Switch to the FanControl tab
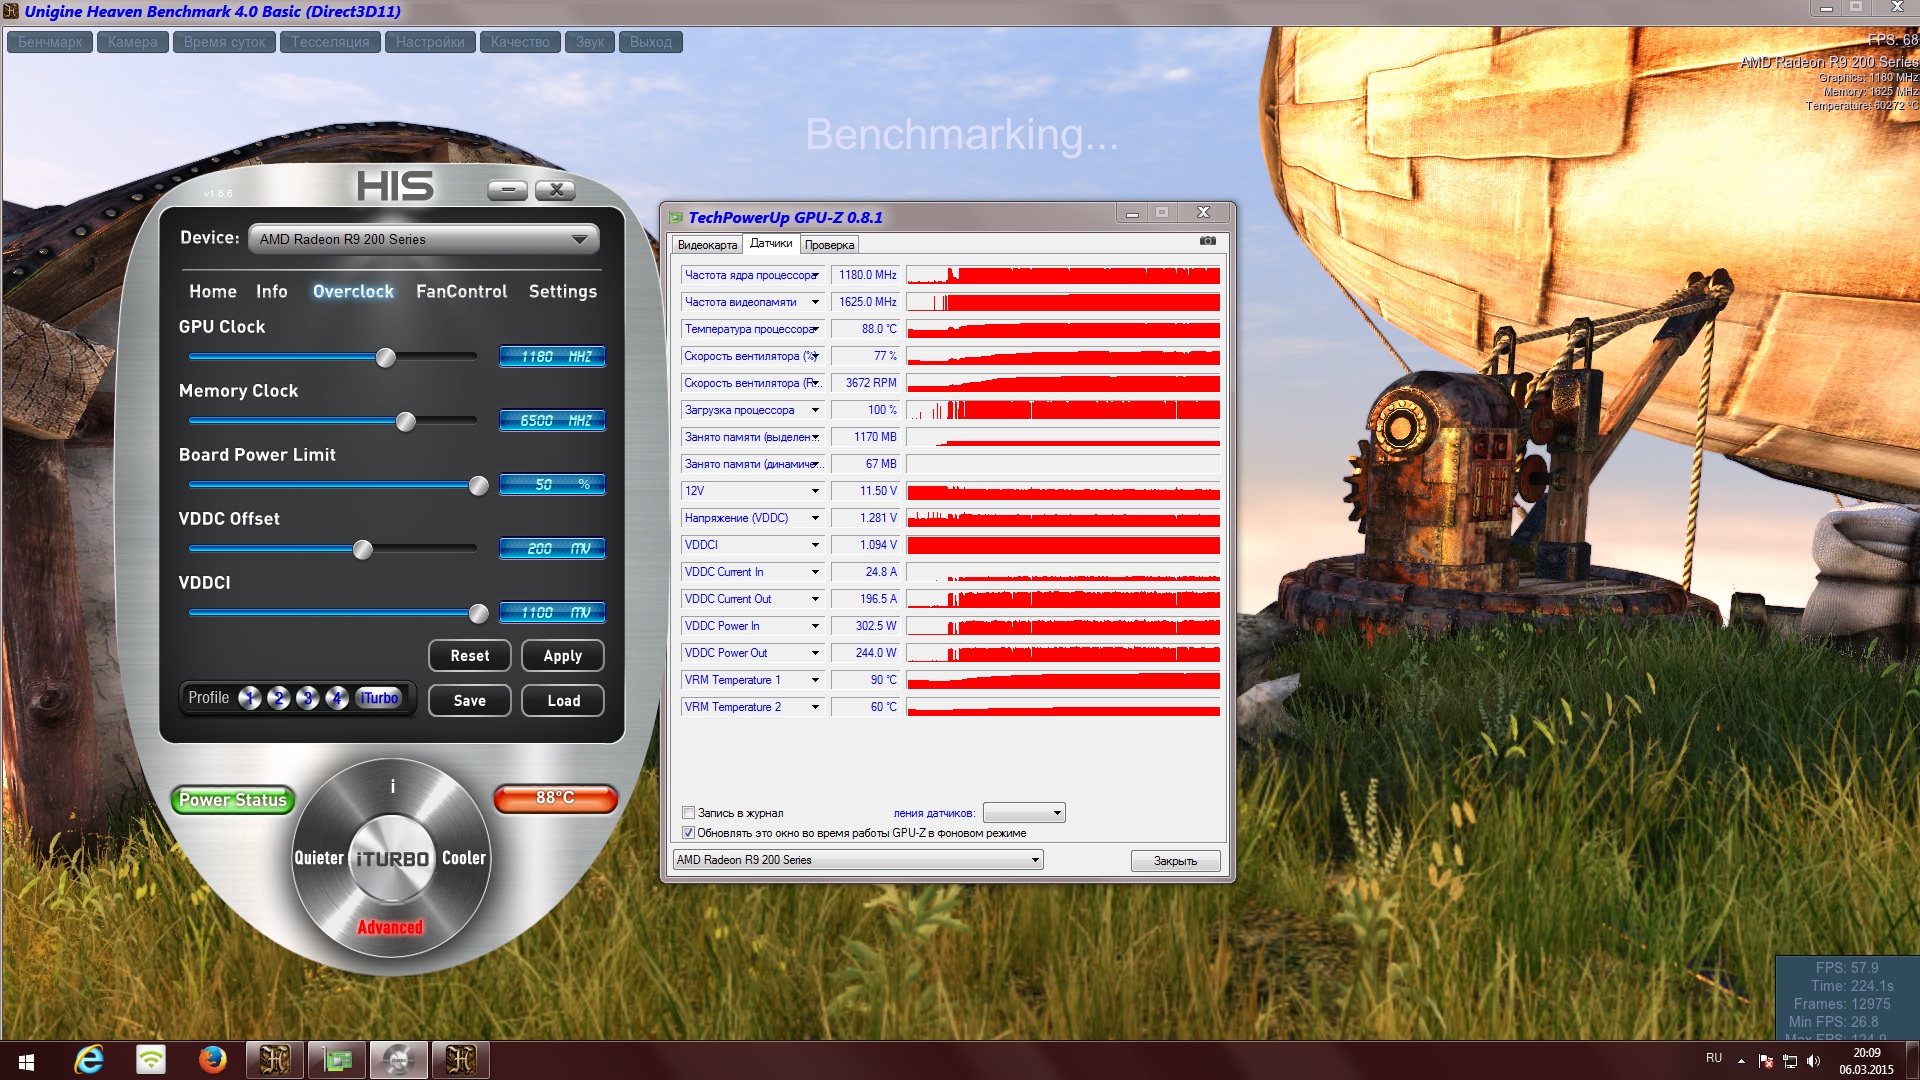The width and height of the screenshot is (1920, 1080). pyautogui.click(x=461, y=291)
